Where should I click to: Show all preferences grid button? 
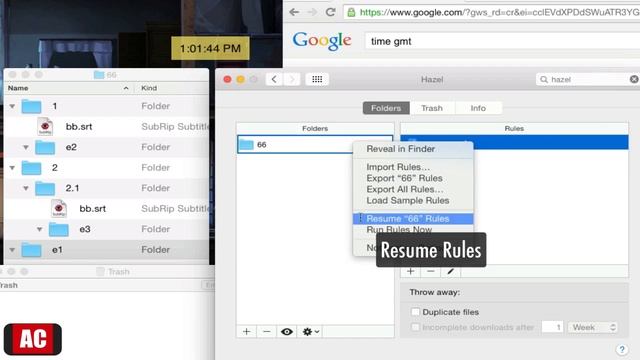pyautogui.click(x=317, y=79)
